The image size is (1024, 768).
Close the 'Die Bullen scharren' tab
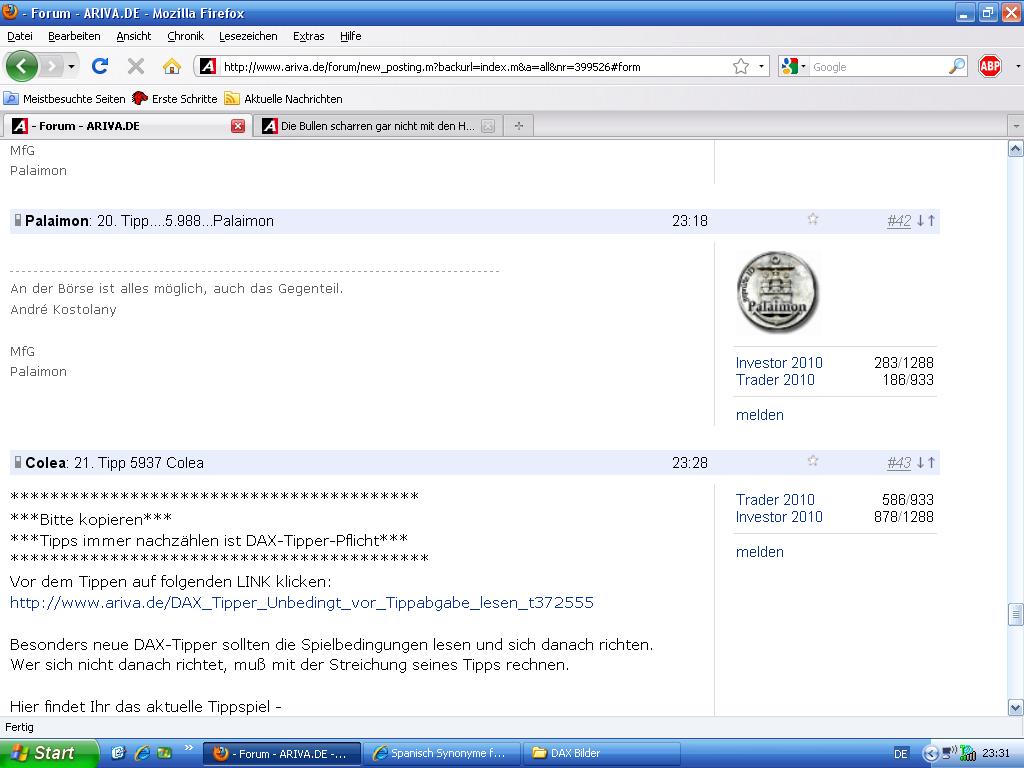pos(488,126)
